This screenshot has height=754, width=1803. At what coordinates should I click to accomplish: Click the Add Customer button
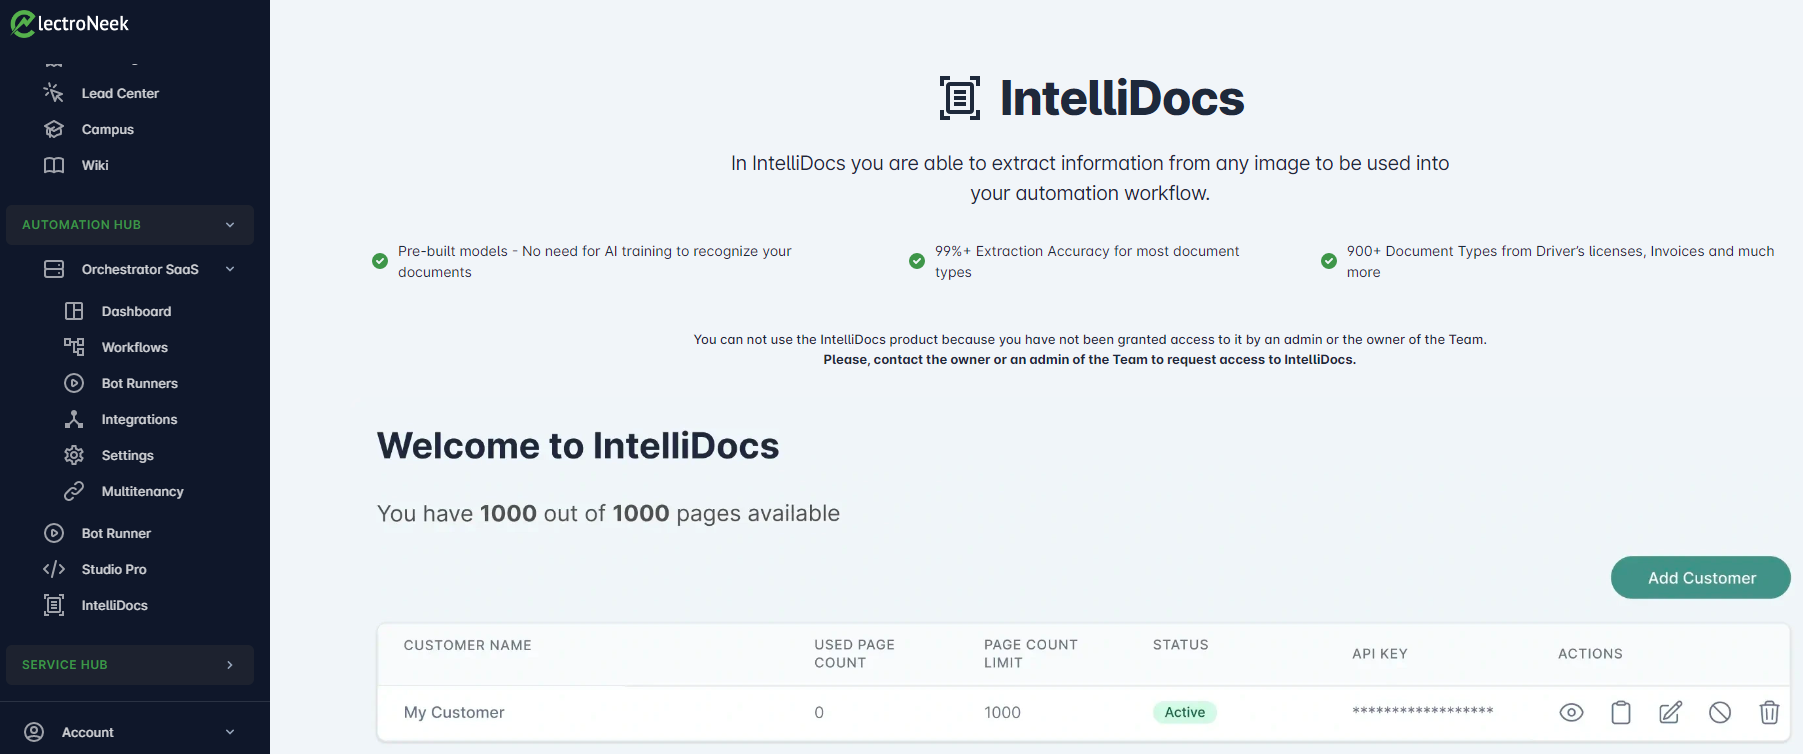tap(1701, 578)
